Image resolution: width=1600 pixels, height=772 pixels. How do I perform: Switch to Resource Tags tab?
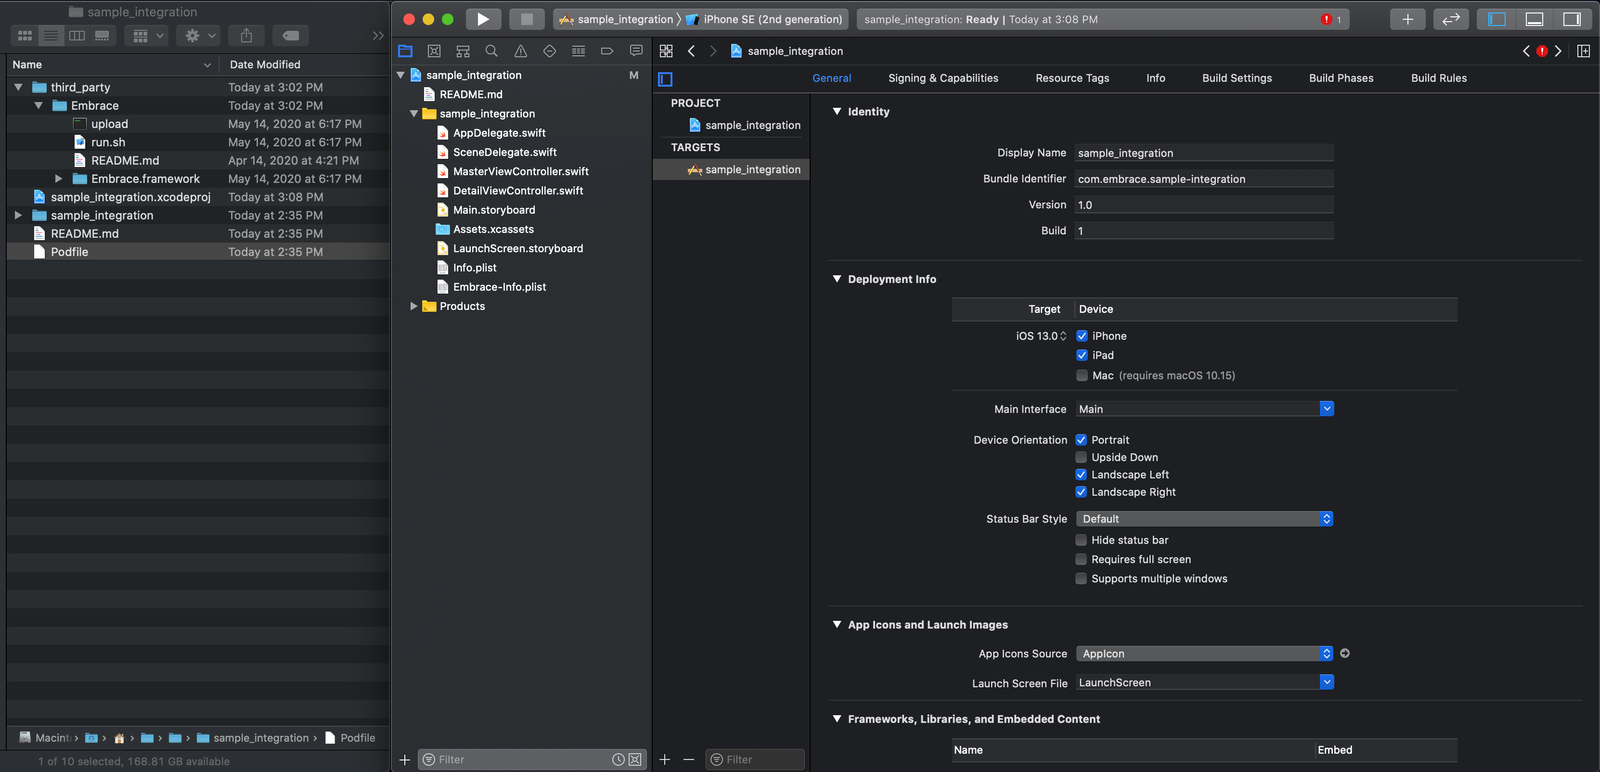pos(1072,78)
